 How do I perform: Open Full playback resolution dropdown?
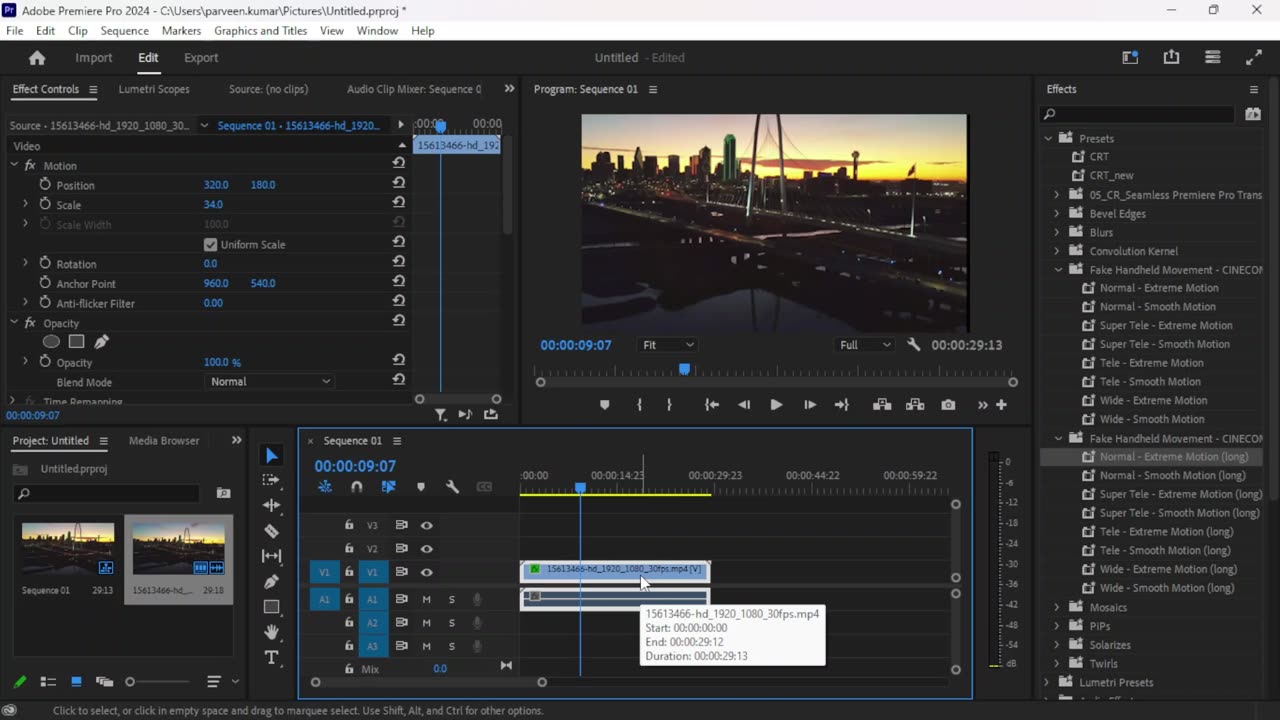[x=865, y=345]
